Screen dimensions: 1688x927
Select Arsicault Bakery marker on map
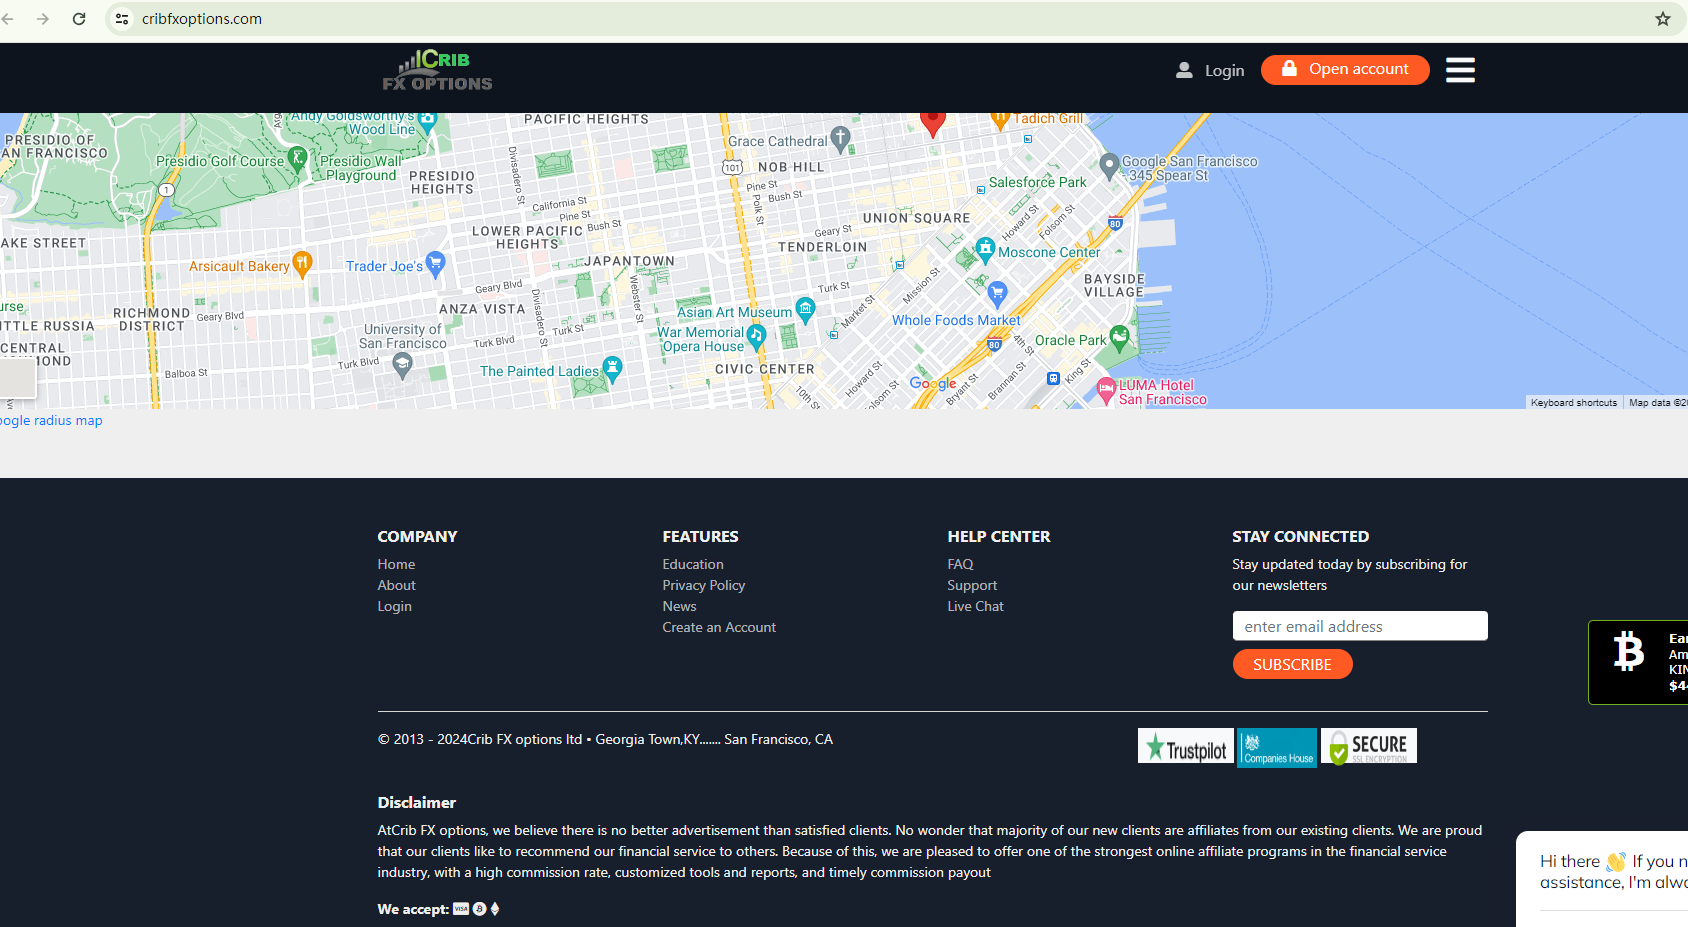tap(302, 264)
